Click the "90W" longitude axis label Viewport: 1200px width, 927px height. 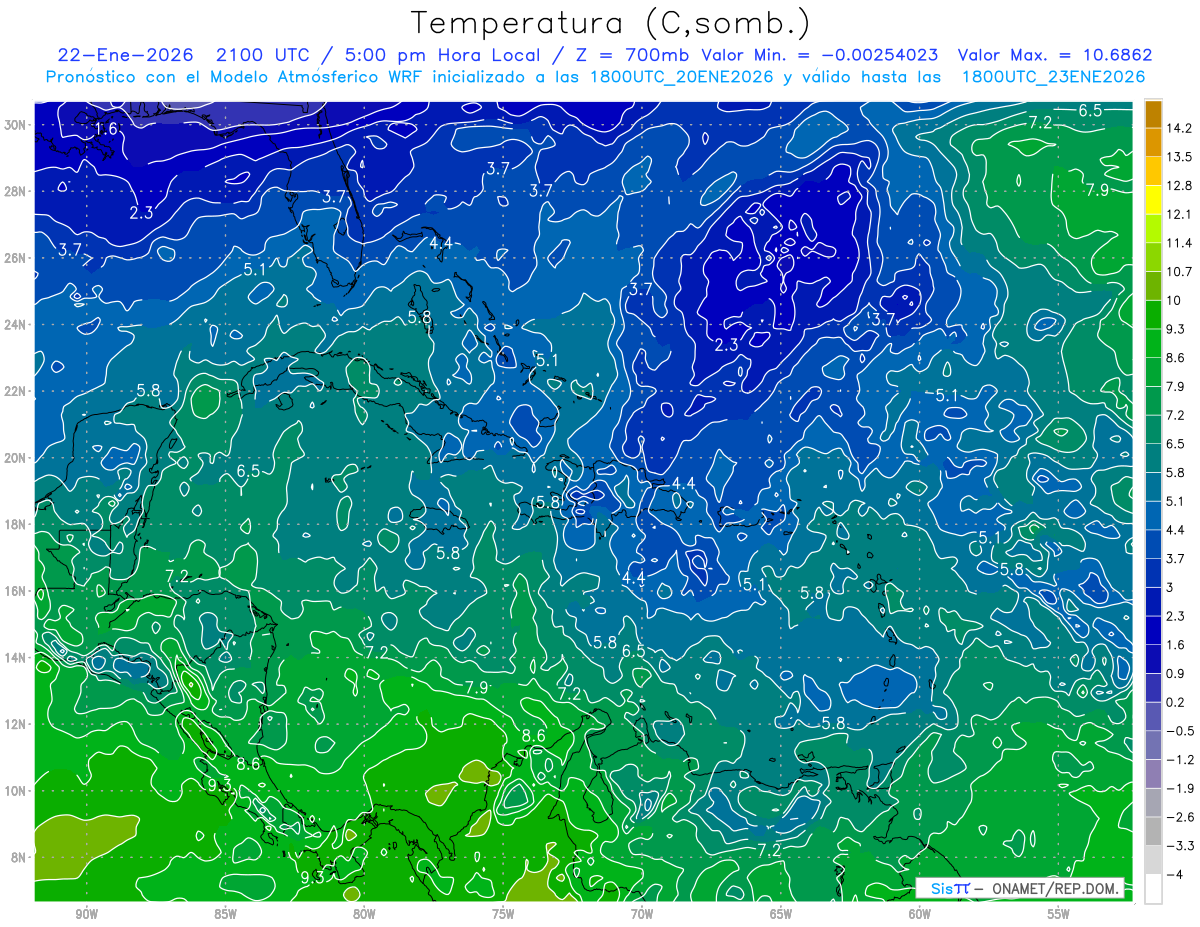point(86,913)
